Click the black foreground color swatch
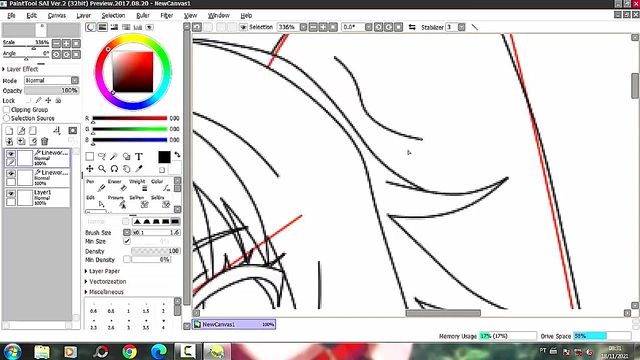 [x=164, y=157]
